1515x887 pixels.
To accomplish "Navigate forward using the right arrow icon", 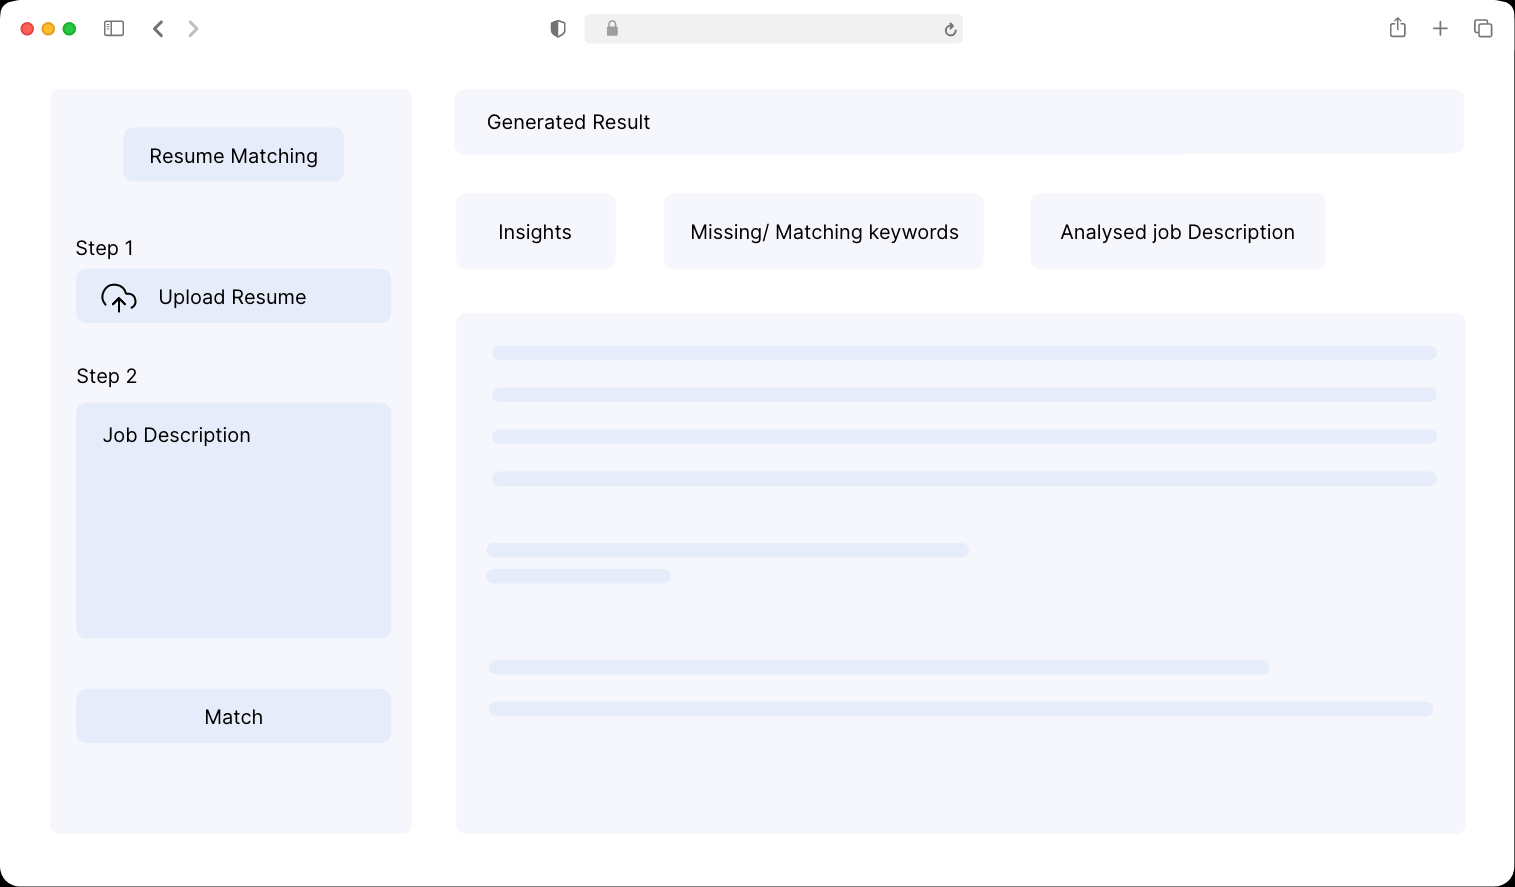I will click(193, 28).
